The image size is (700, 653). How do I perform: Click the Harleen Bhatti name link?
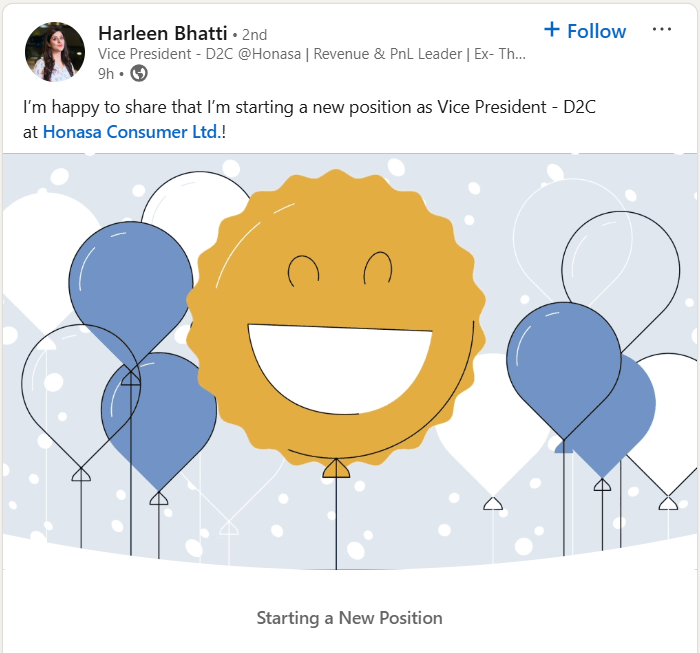point(162,32)
